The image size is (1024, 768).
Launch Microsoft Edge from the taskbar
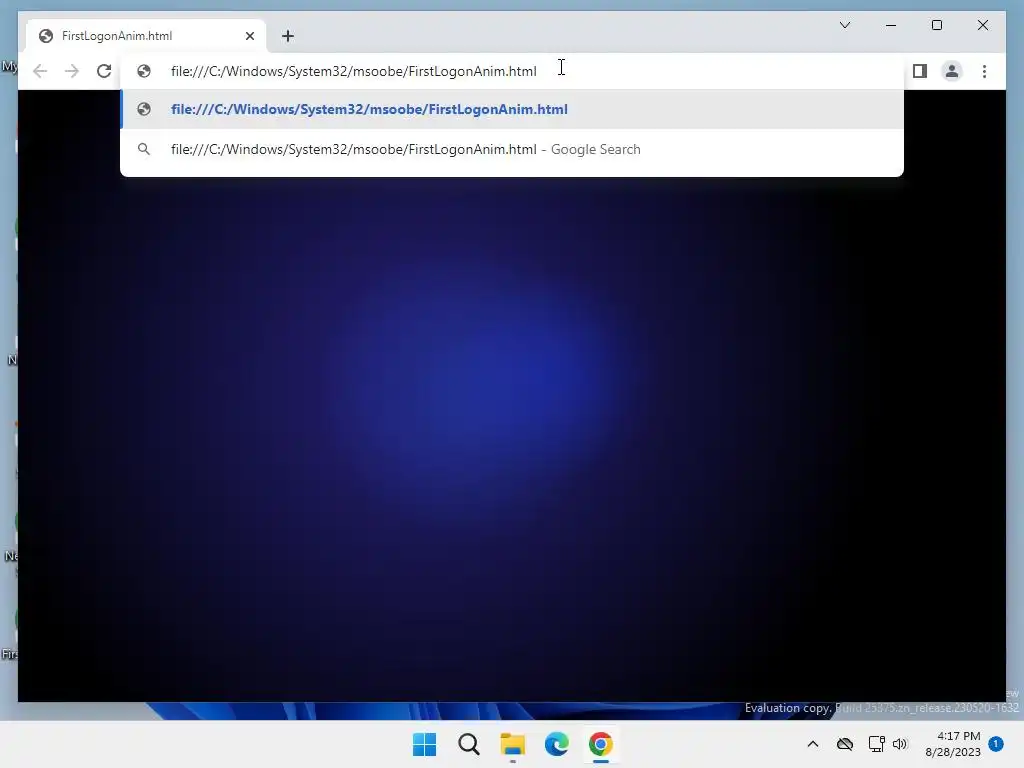click(556, 744)
